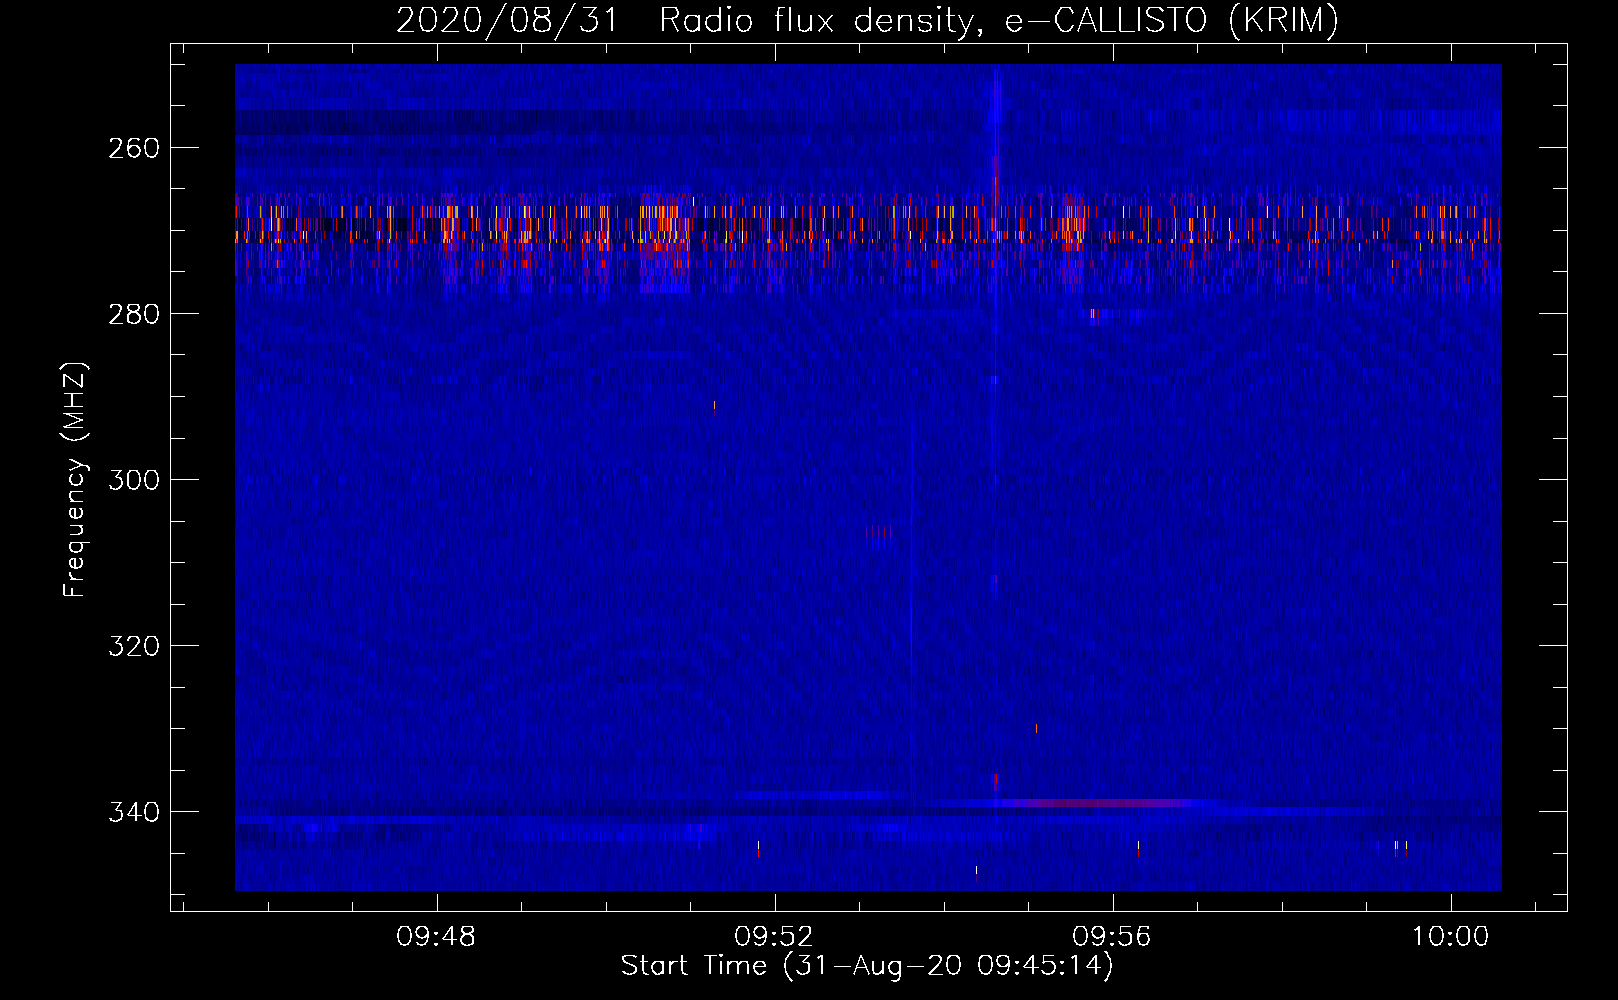Click the 09:48 time tick label
This screenshot has height=1000, width=1618.
[436, 937]
